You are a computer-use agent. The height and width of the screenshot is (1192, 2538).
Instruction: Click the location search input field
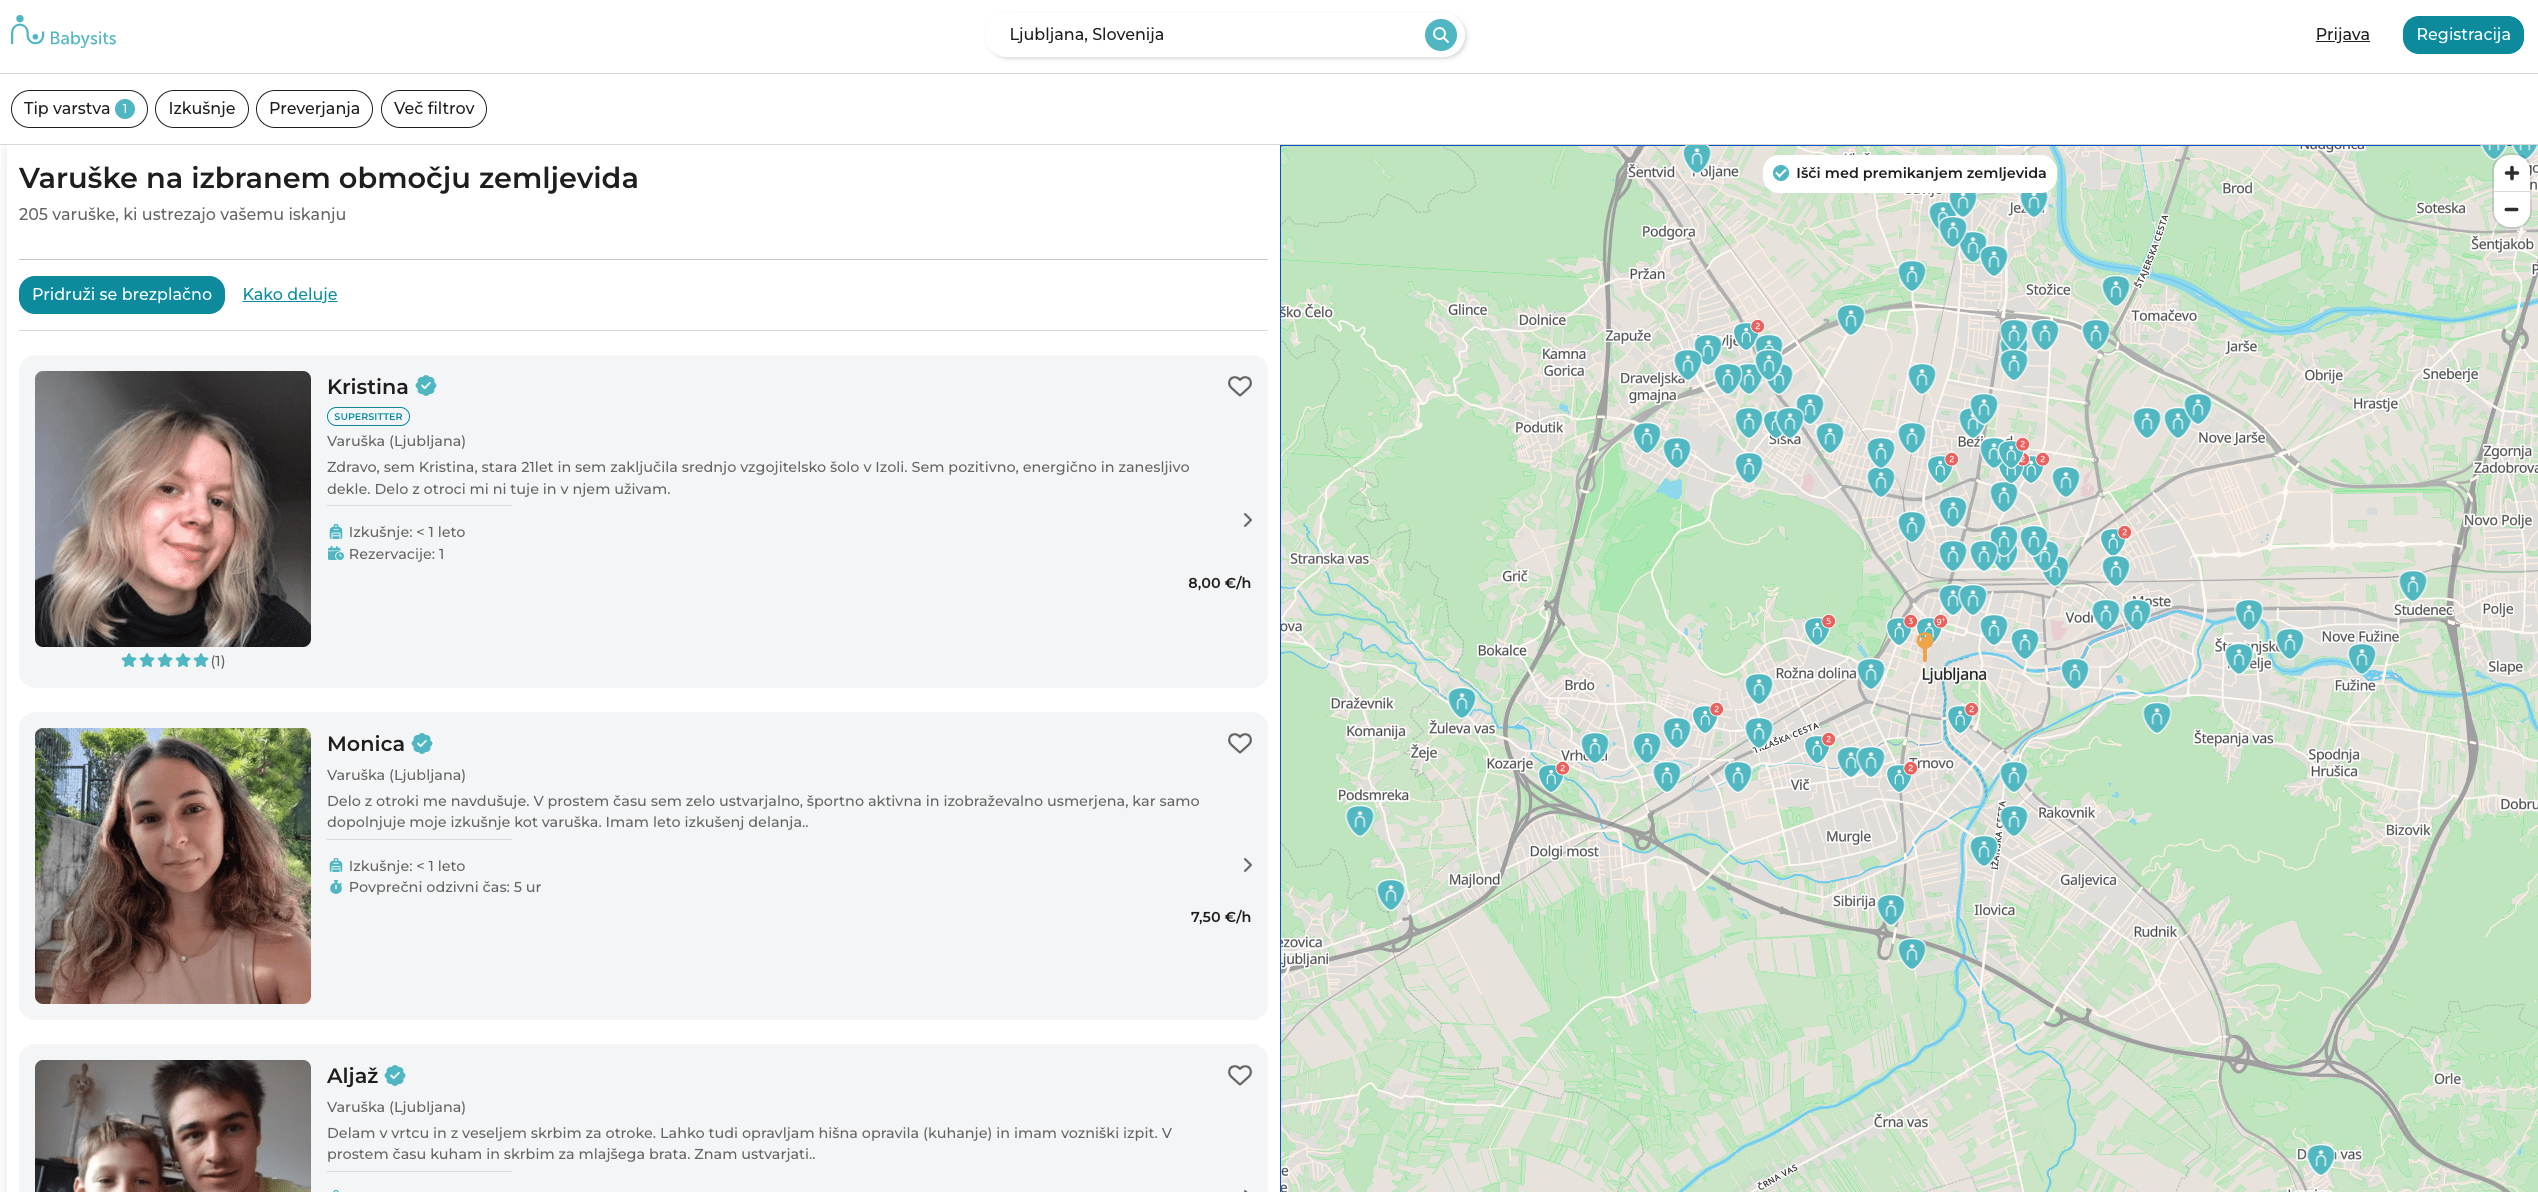click(x=1210, y=35)
